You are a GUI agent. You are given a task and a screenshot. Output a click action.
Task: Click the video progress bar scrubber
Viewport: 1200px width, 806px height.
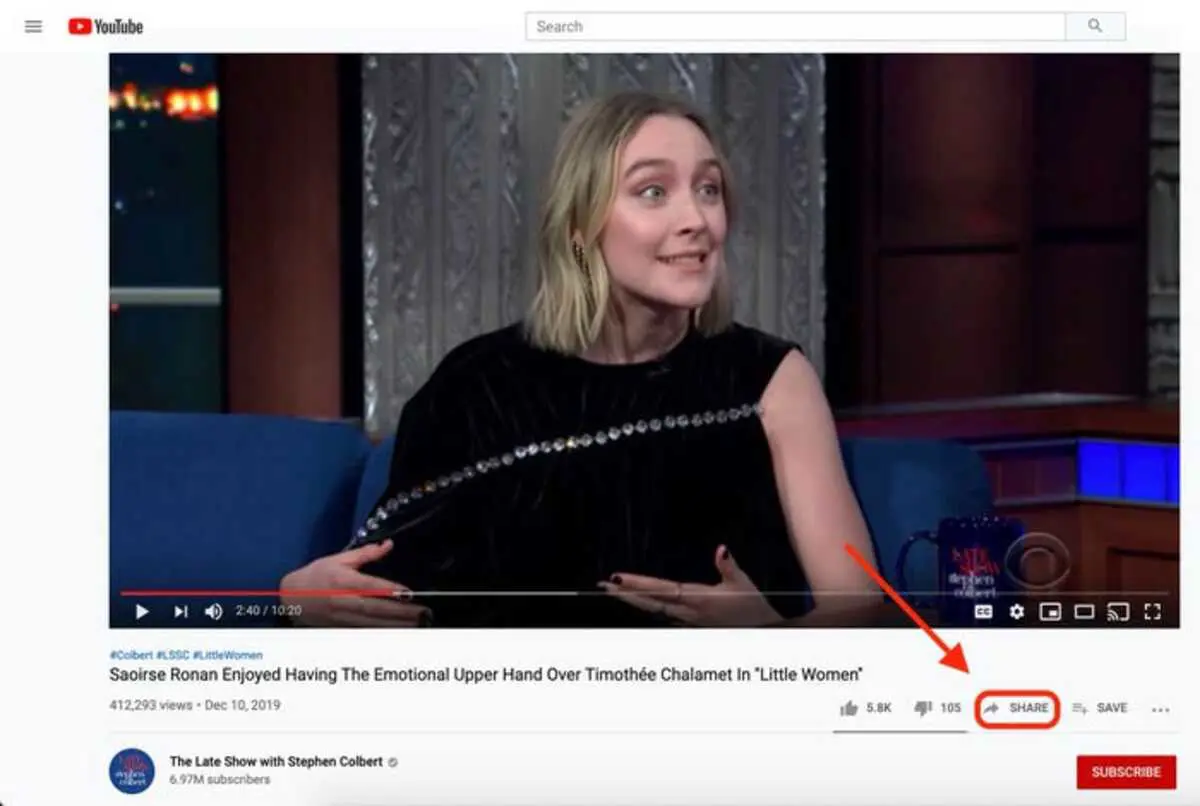pyautogui.click(x=402, y=593)
